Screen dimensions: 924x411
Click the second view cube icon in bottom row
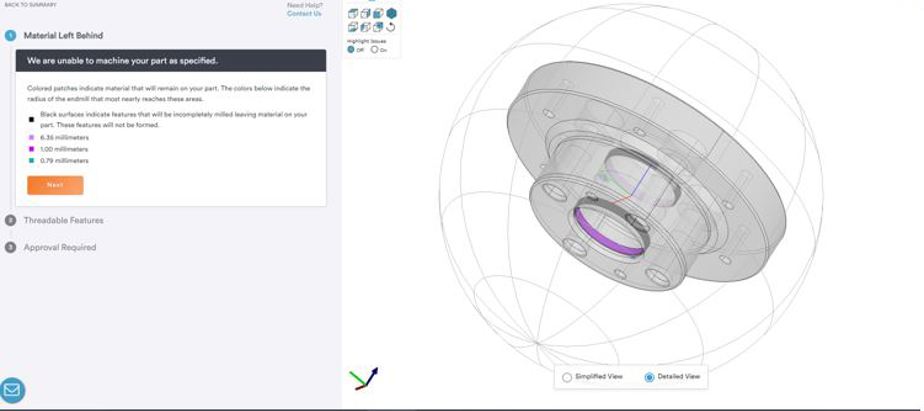pos(365,27)
